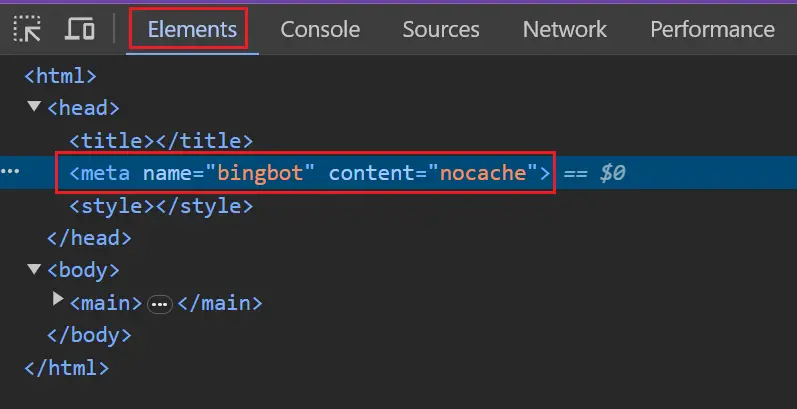The image size is (797, 409).
Task: Click the "nocache" content attribute value
Action: [484, 173]
